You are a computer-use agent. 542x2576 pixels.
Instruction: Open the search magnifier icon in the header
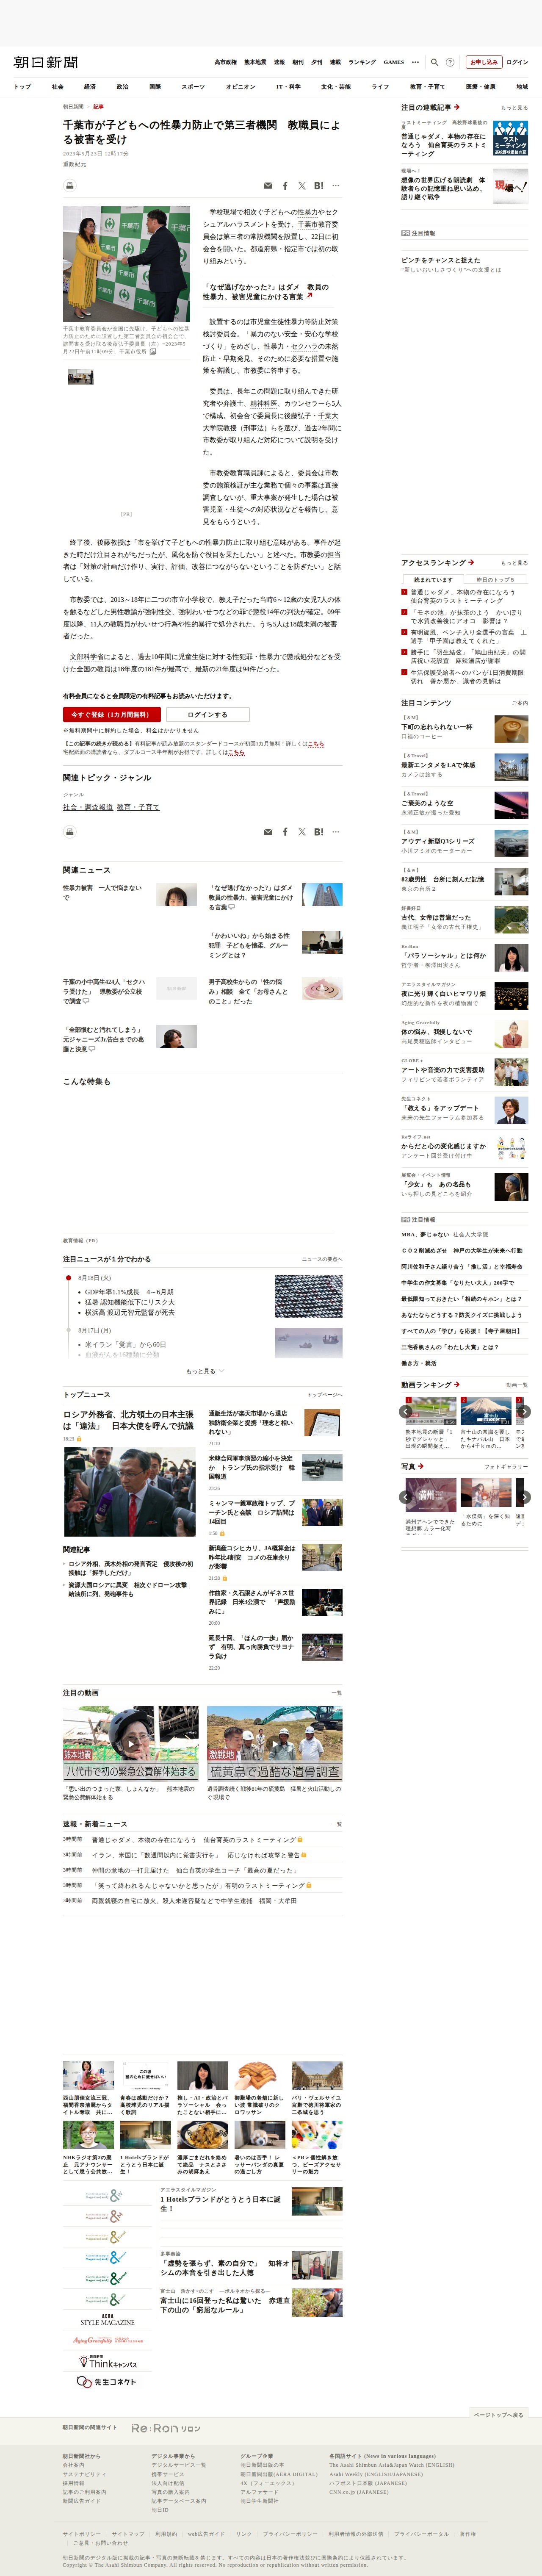[x=434, y=62]
